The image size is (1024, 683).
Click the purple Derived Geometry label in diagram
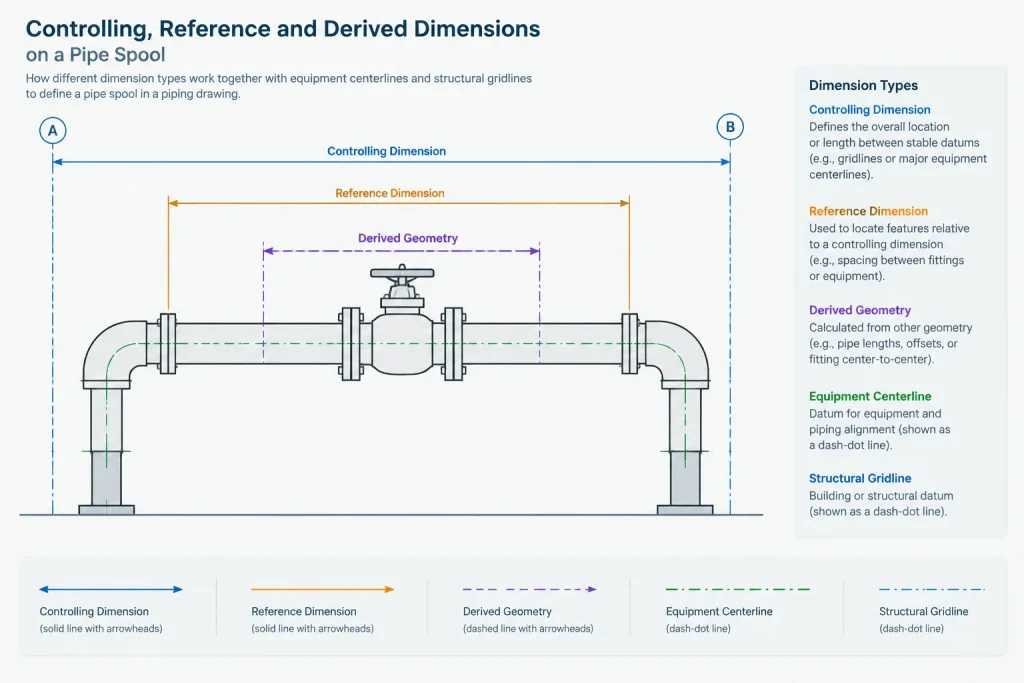click(408, 238)
